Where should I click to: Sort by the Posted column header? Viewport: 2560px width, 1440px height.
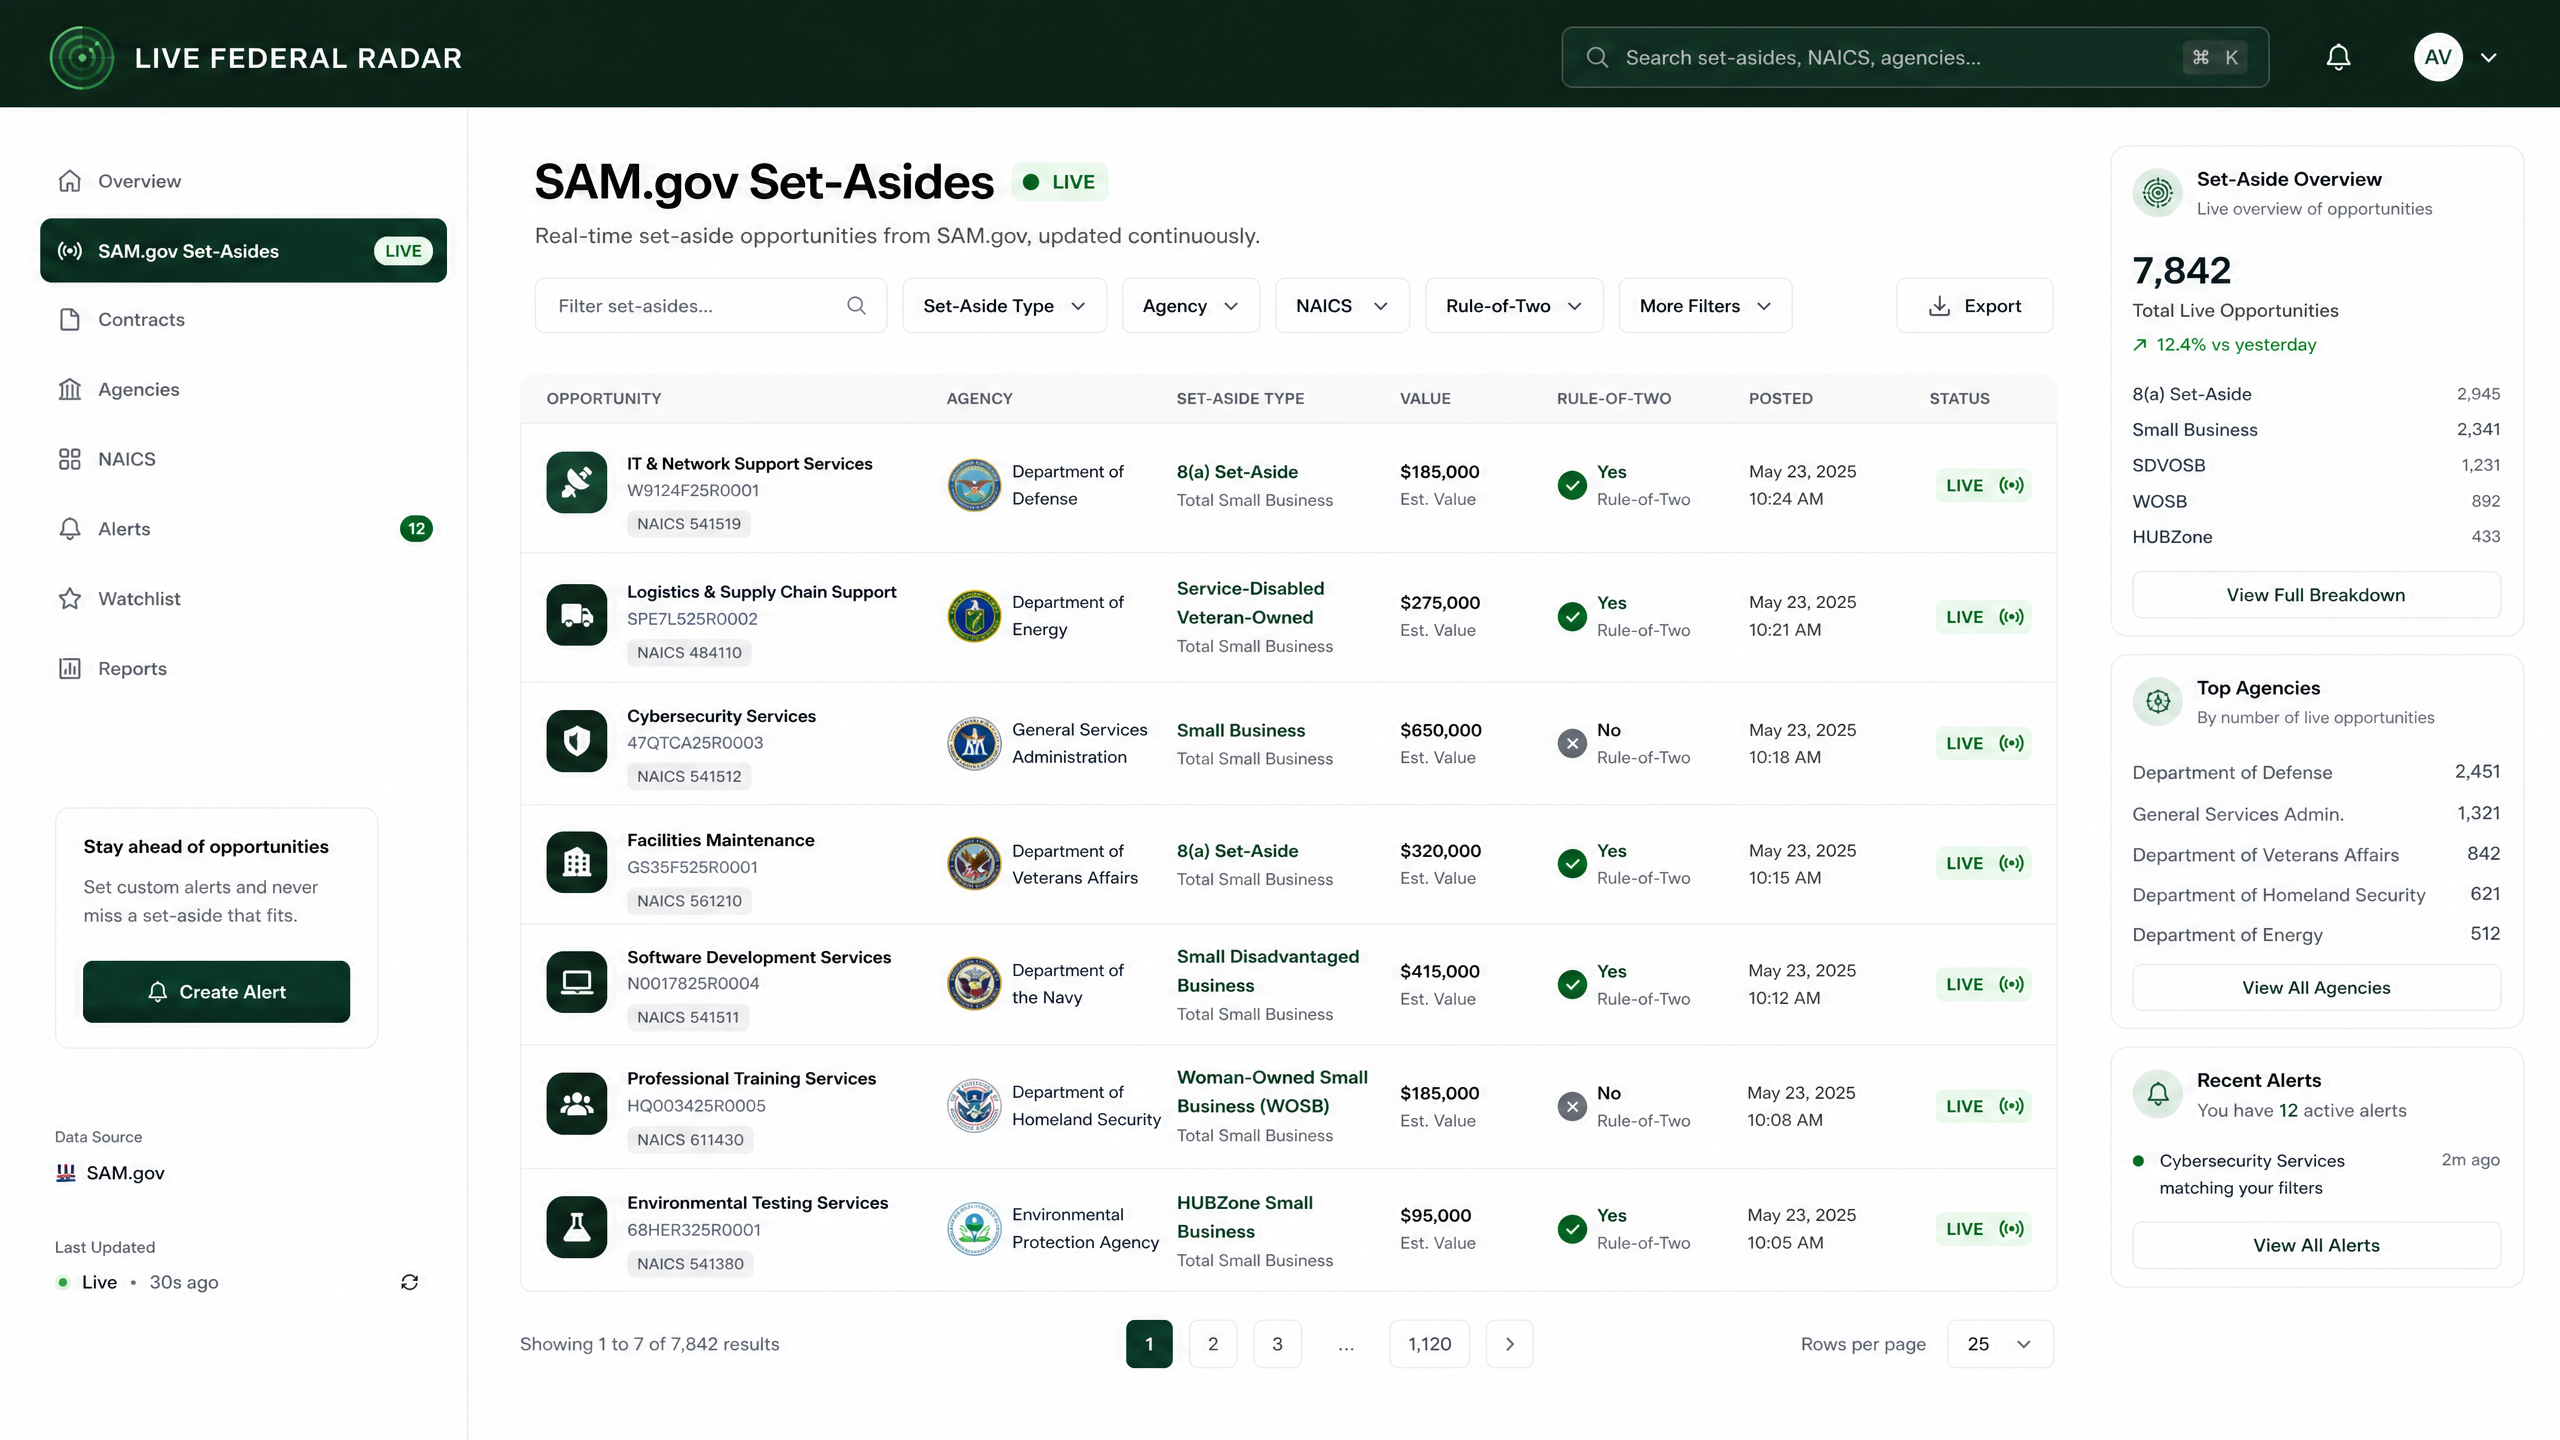1780,398
